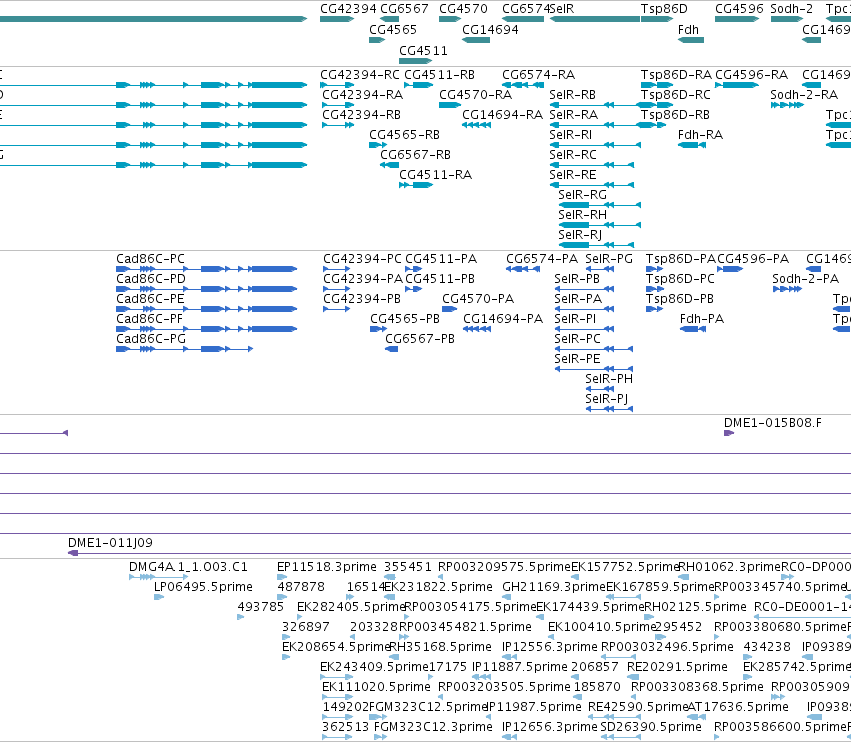Image resolution: width=851 pixels, height=742 pixels.
Task: Click protein CG4511-PB label
Action: [440, 279]
